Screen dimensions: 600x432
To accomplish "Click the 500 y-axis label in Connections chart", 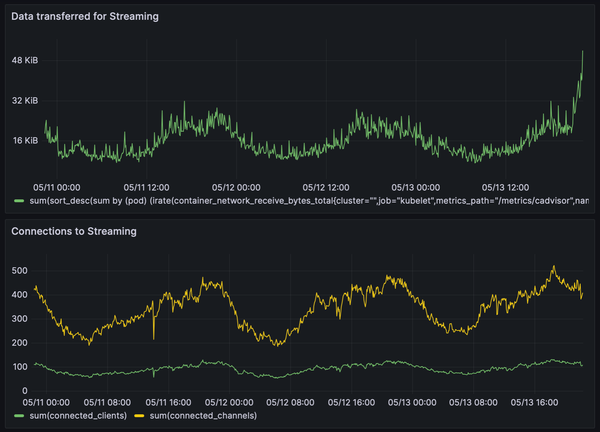I will point(20,271).
